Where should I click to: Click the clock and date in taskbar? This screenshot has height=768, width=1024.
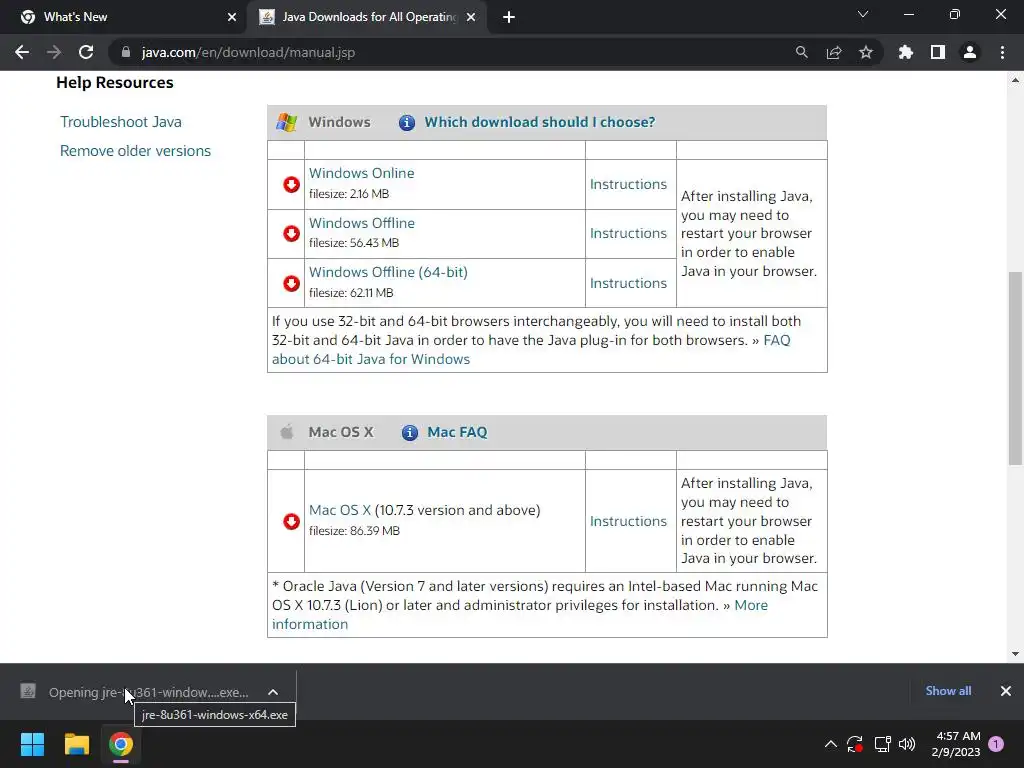(x=956, y=744)
